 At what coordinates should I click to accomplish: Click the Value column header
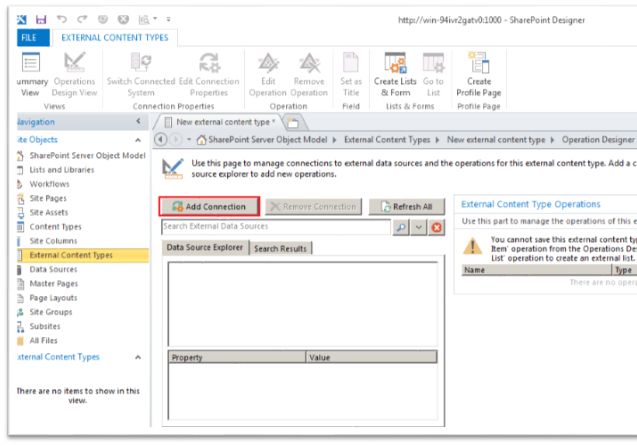click(x=371, y=357)
